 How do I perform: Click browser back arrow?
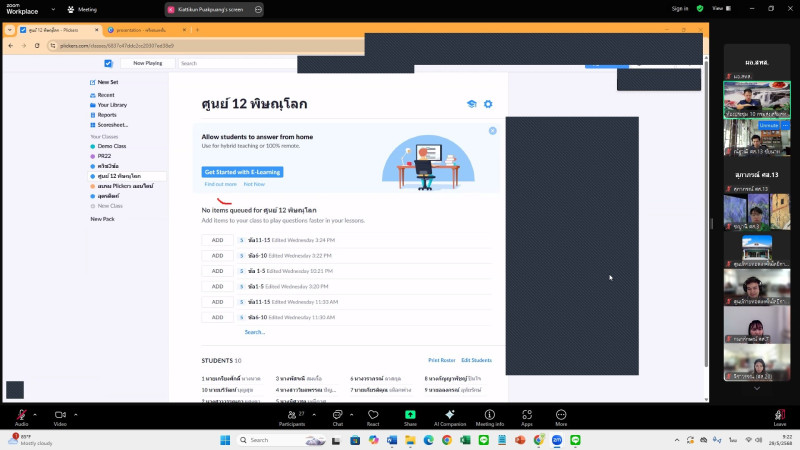11,46
